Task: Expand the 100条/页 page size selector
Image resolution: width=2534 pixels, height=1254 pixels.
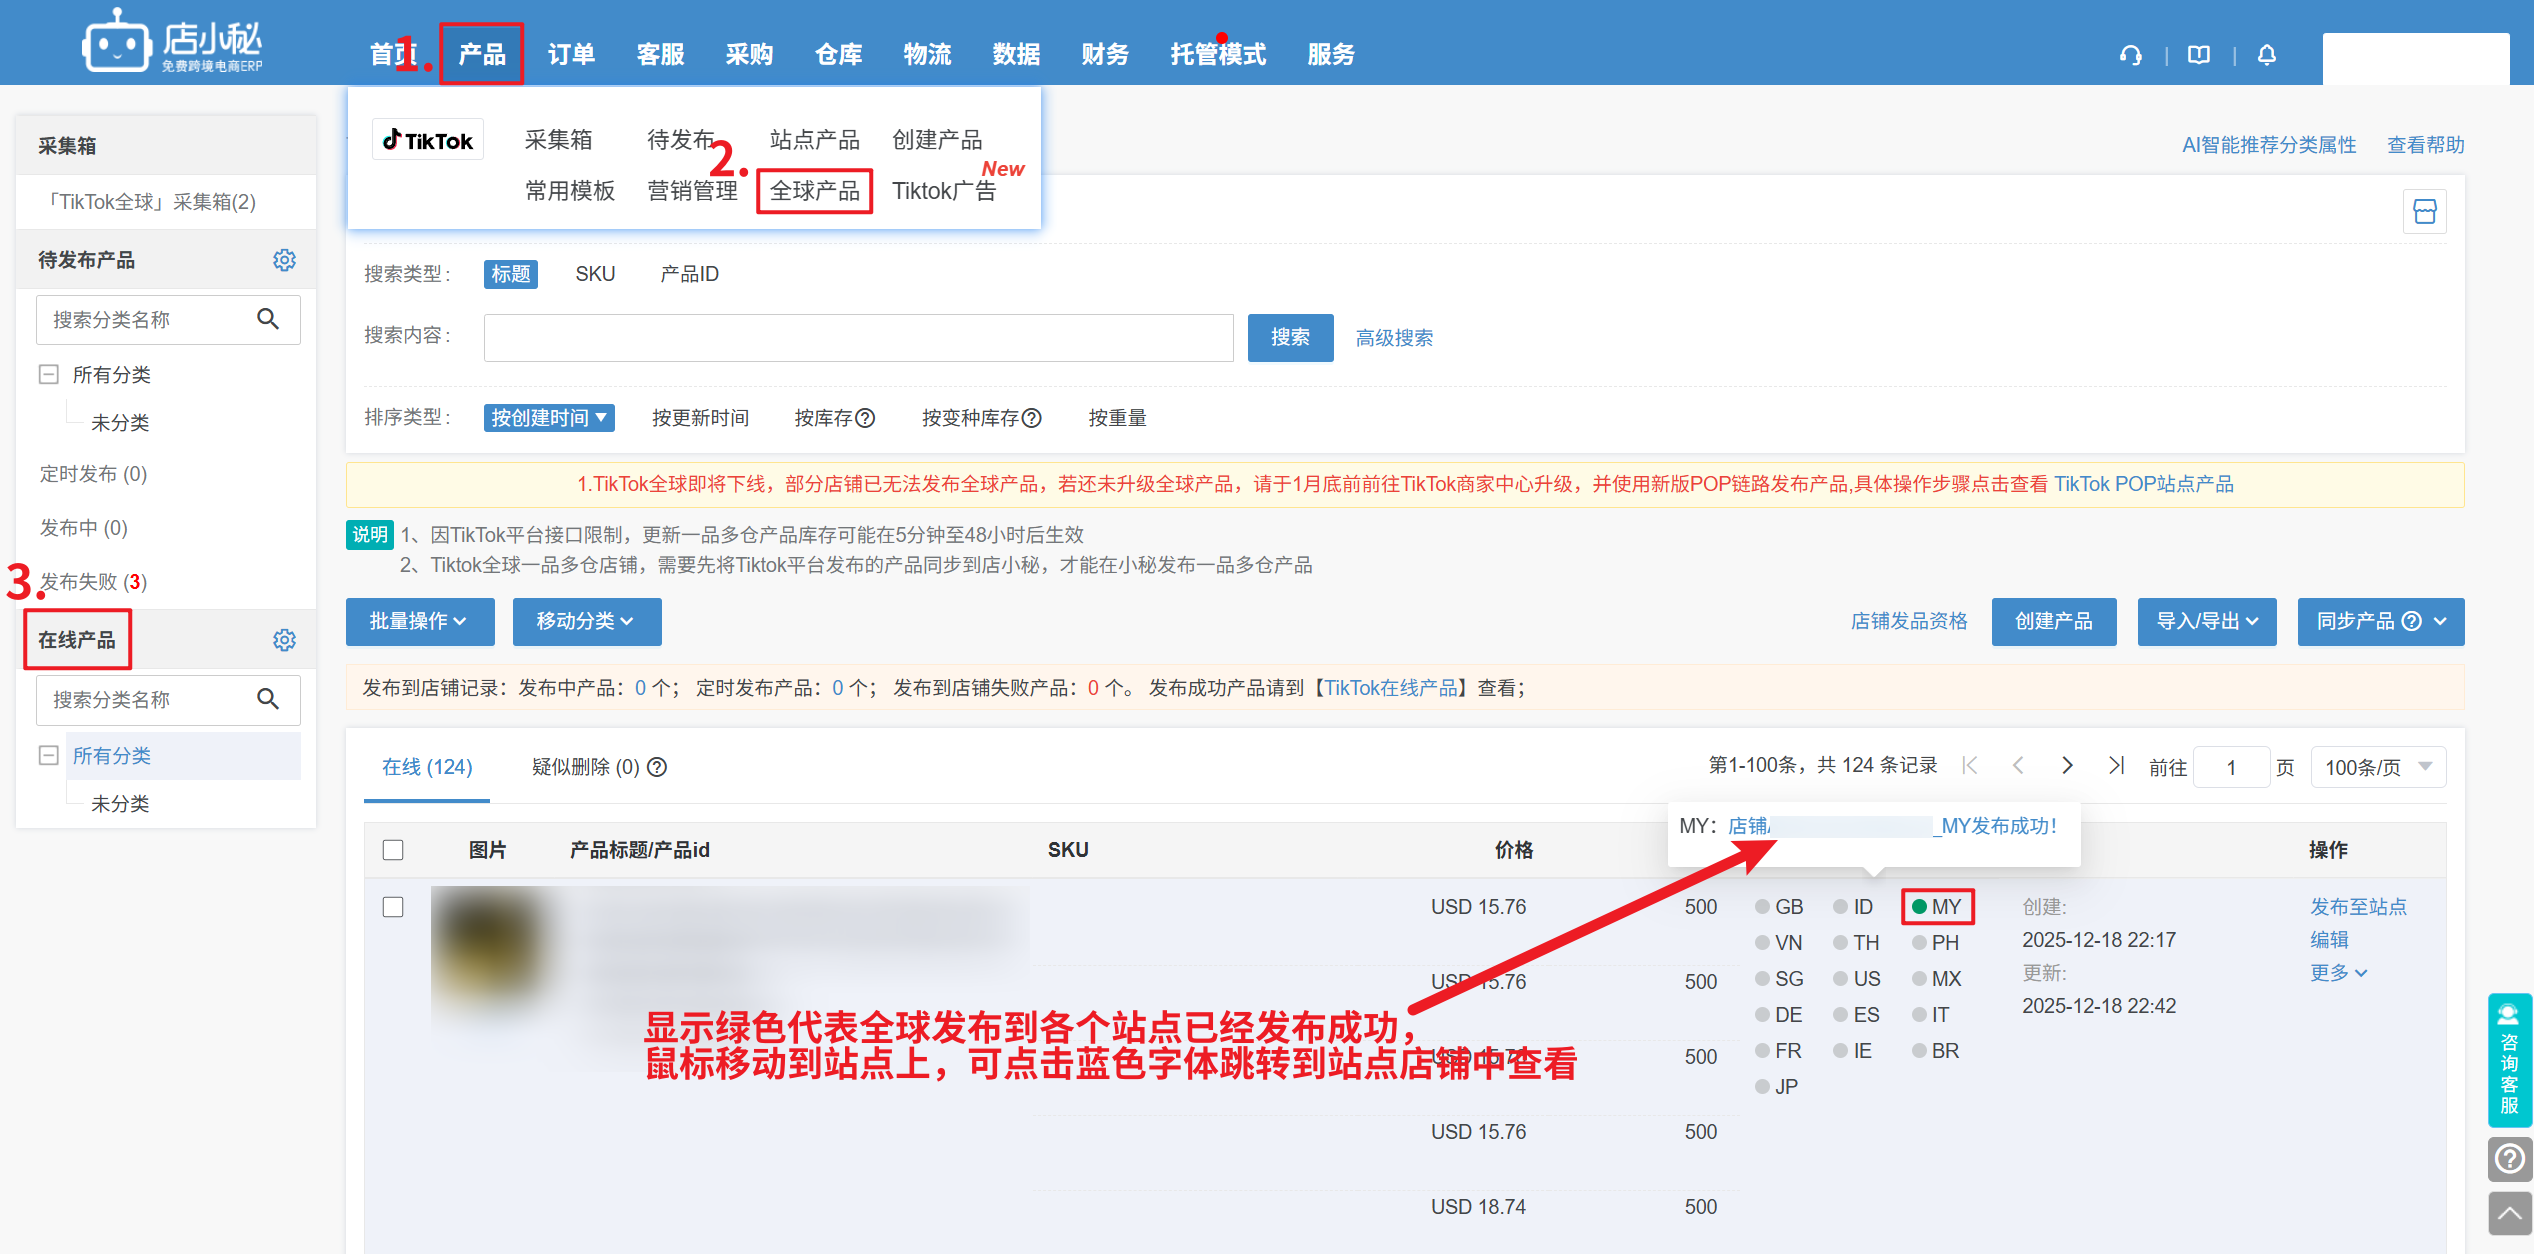Action: (x=2377, y=767)
